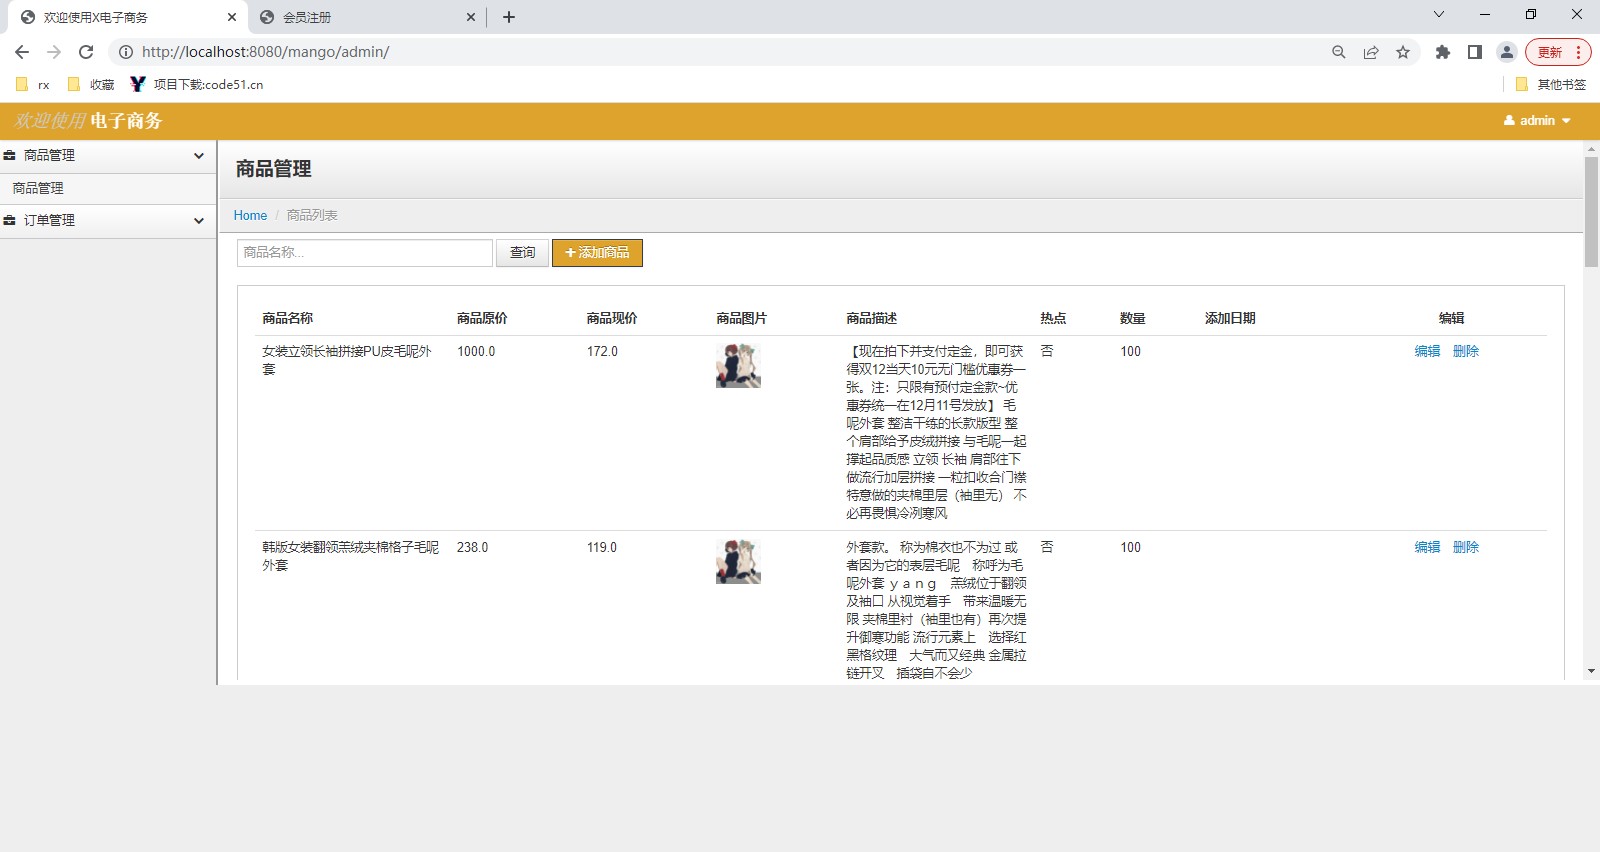Click the 更新 browser update button
This screenshot has width=1600, height=852.
[1558, 52]
